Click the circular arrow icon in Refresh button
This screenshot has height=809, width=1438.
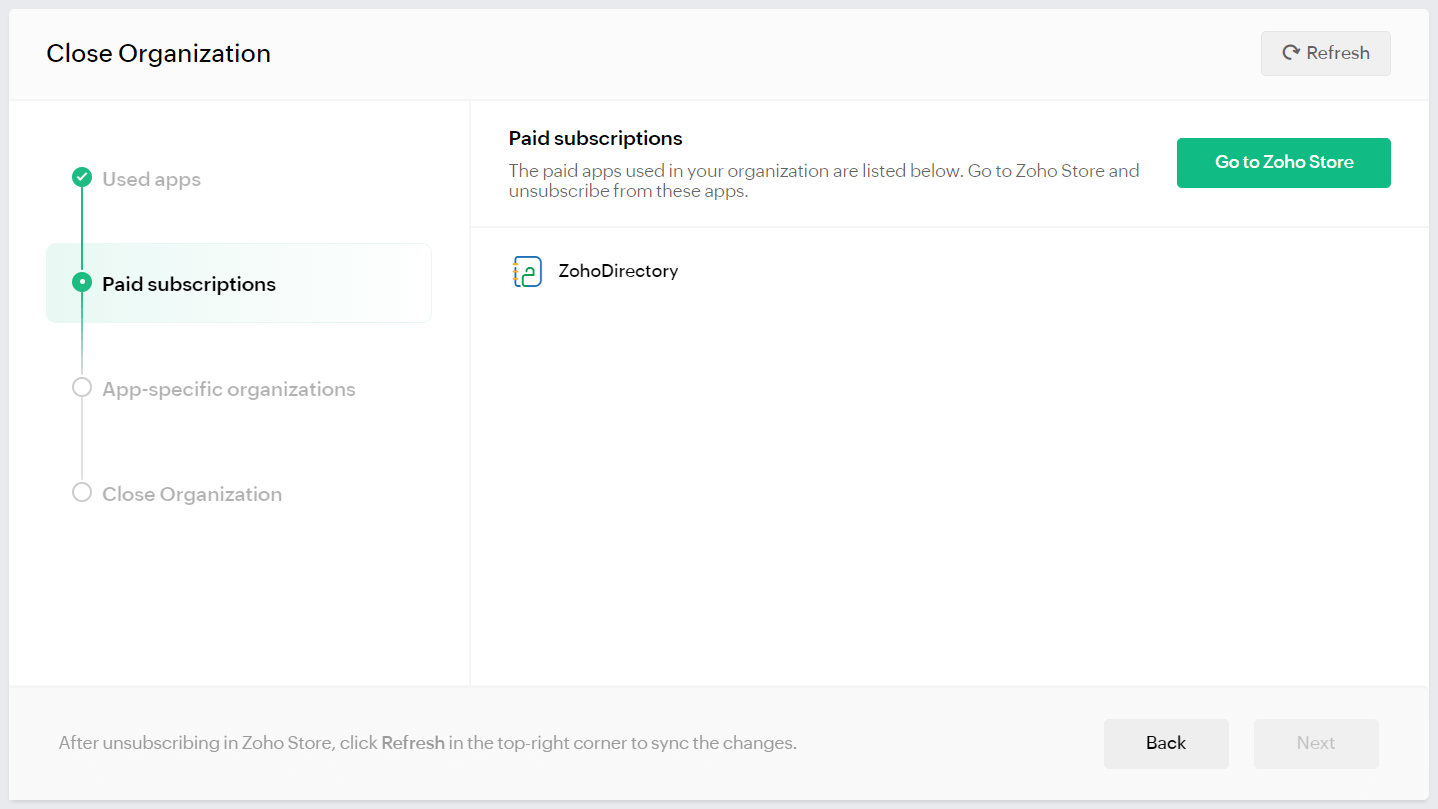pyautogui.click(x=1291, y=53)
